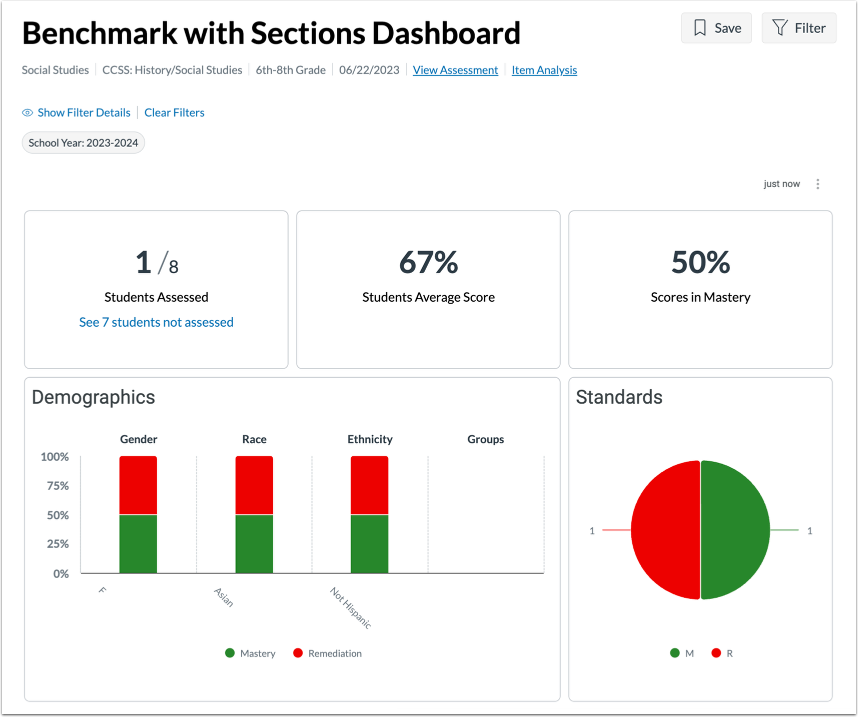858x717 pixels.
Task: Select the Ethnicity bar's red Remediation segment
Action: (x=369, y=485)
